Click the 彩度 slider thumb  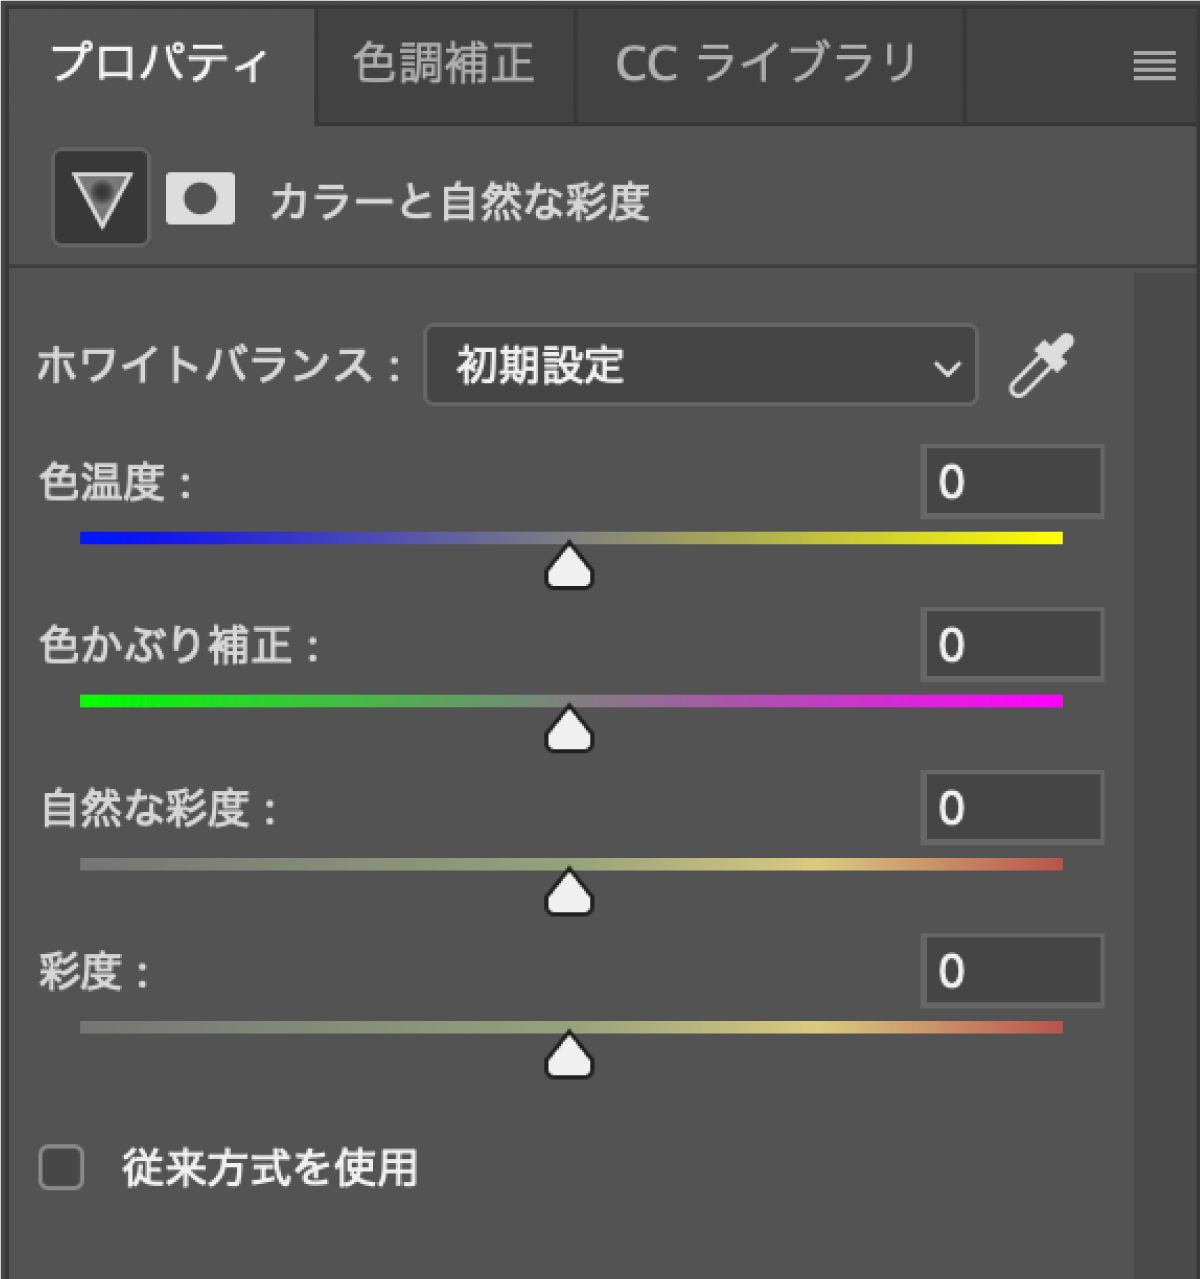tap(567, 1055)
